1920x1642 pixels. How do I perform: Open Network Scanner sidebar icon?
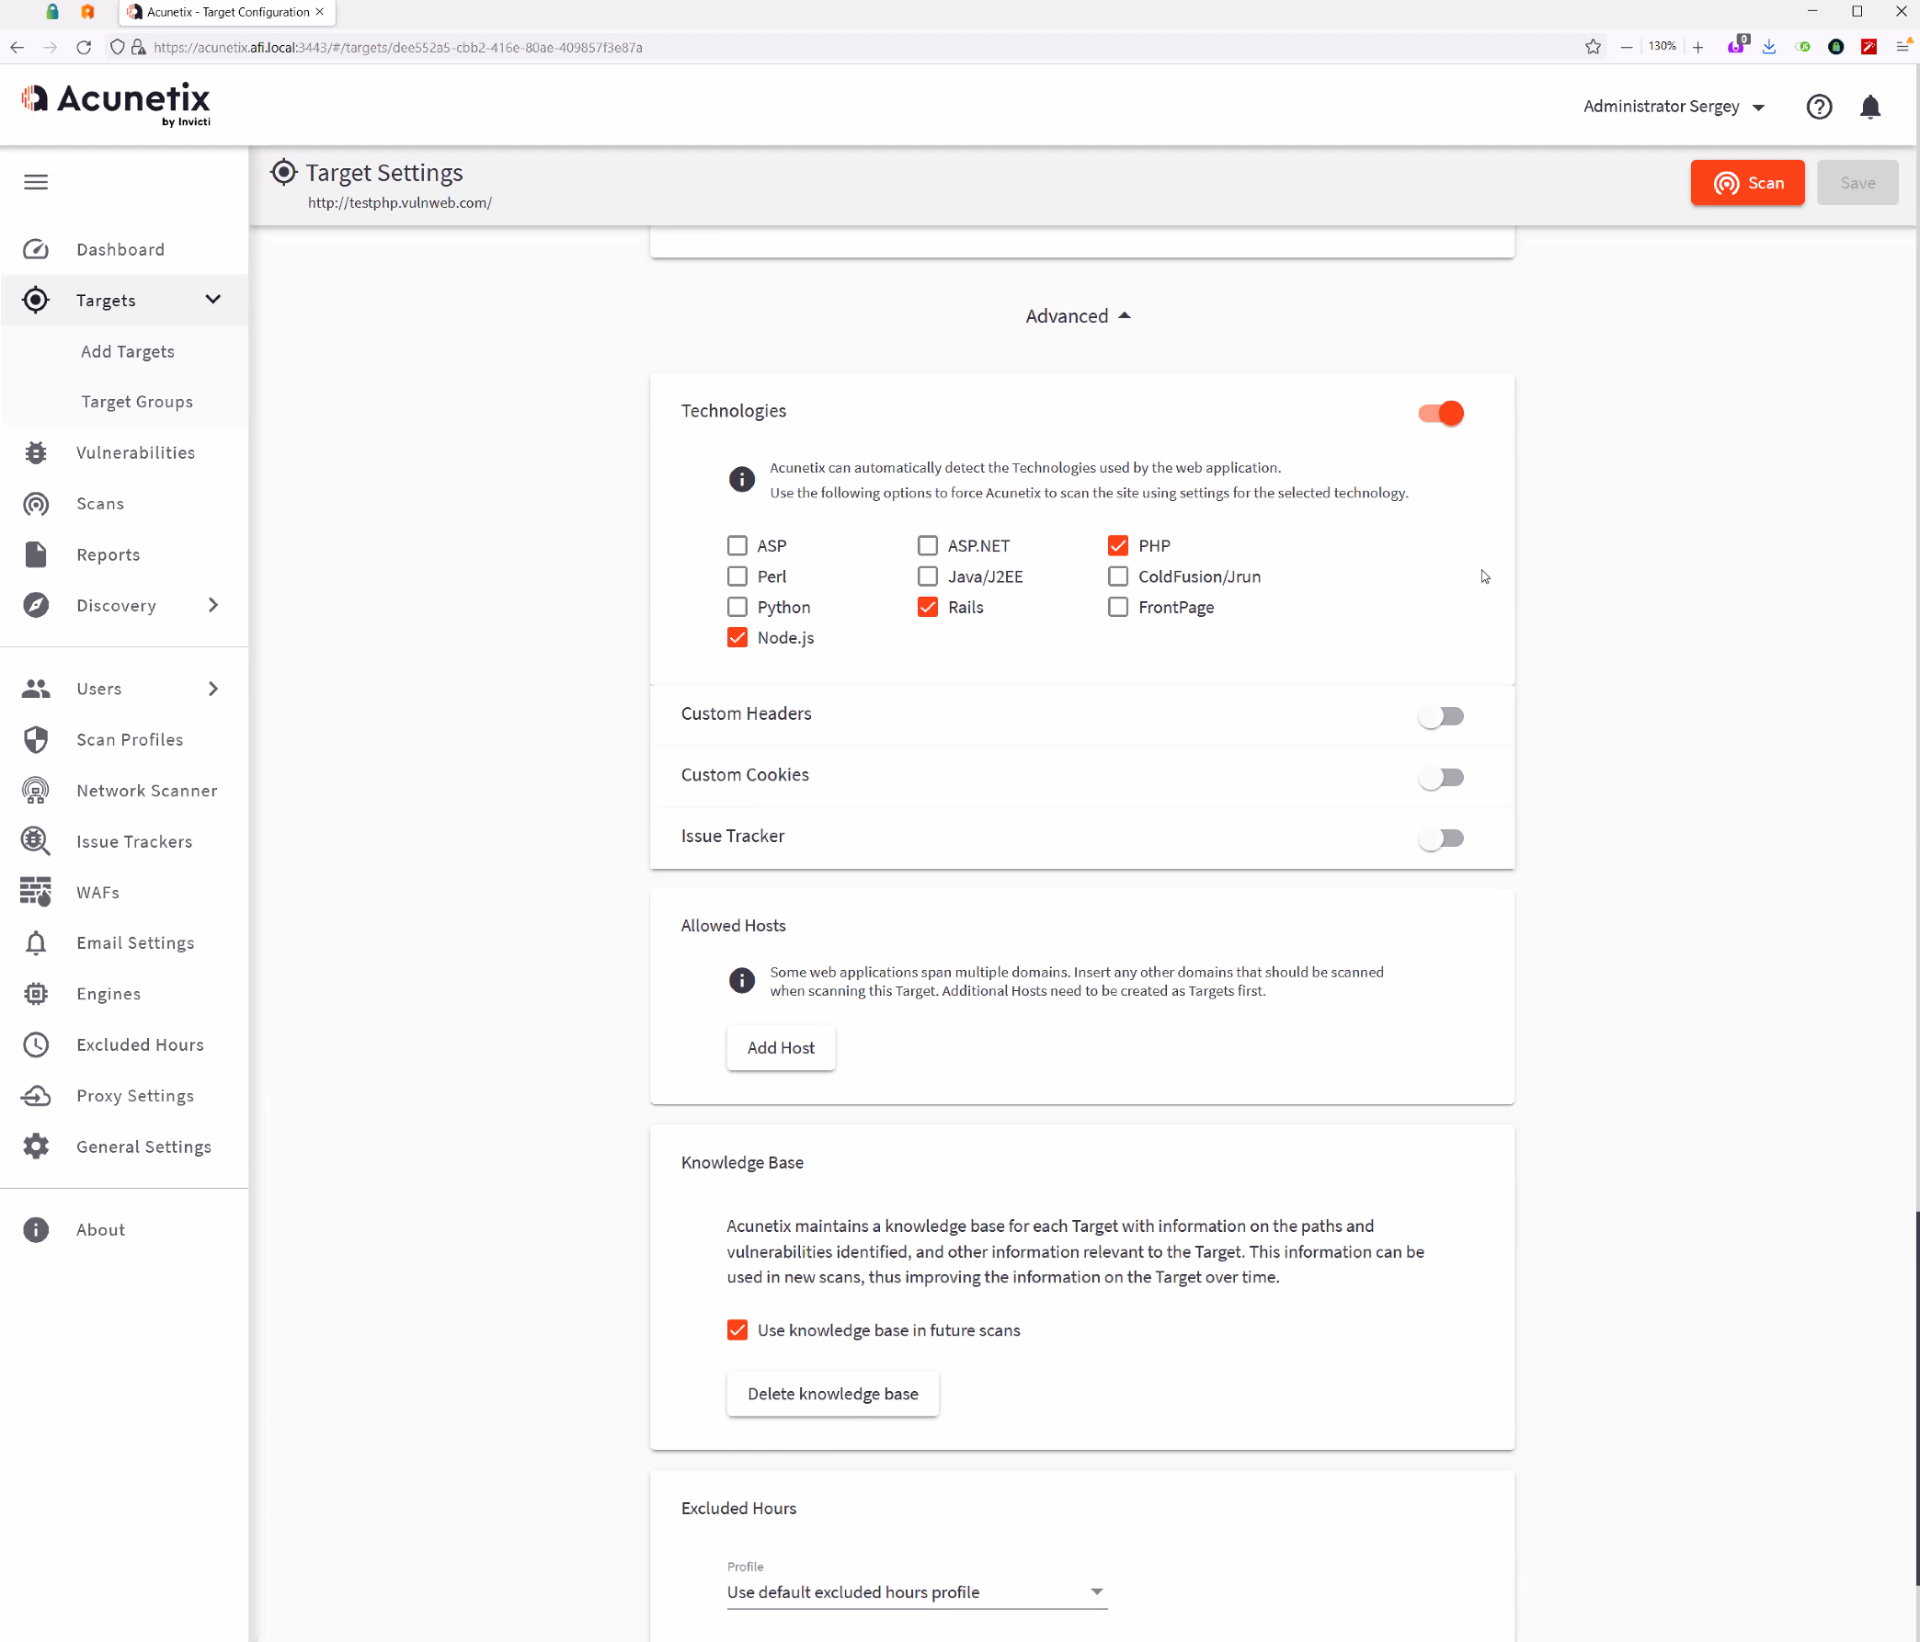pos(36,790)
